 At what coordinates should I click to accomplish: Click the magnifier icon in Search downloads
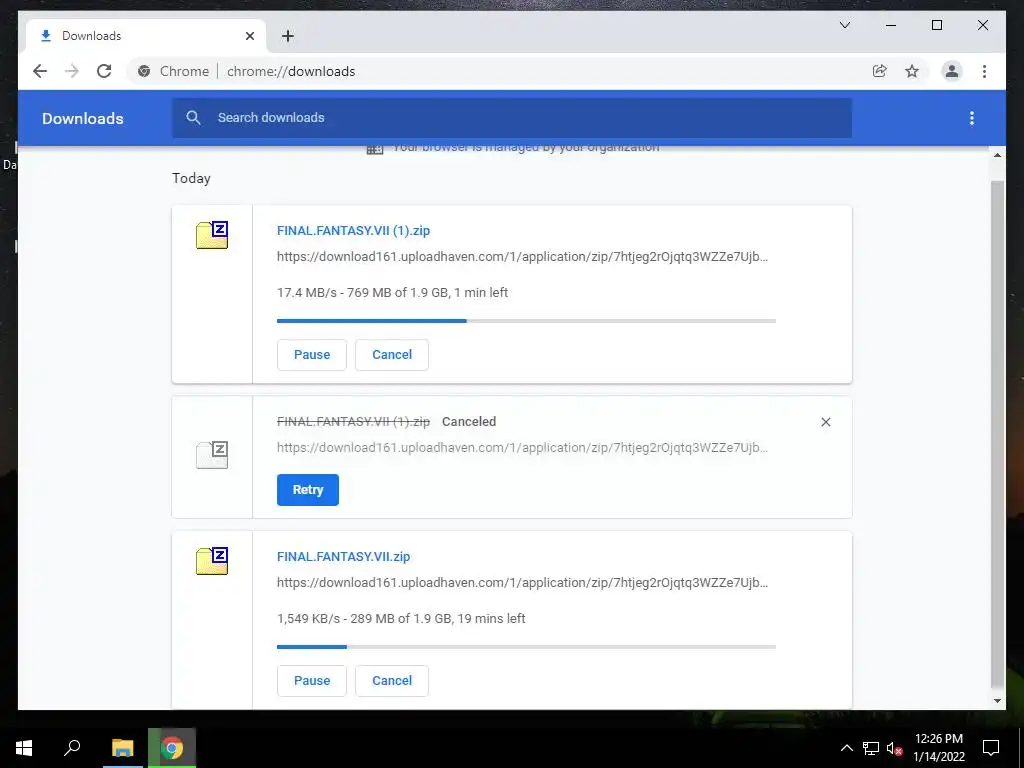tap(193, 118)
